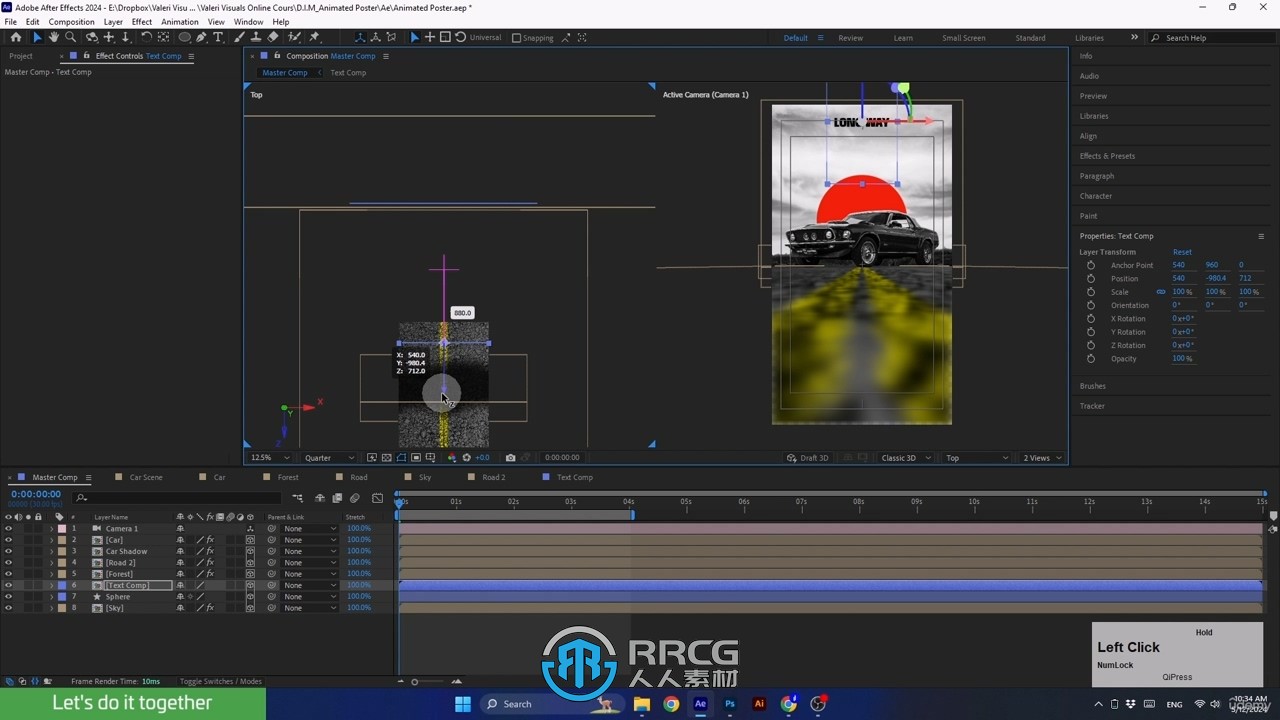
Task: Reset the Layer Transform properties
Action: [1182, 252]
